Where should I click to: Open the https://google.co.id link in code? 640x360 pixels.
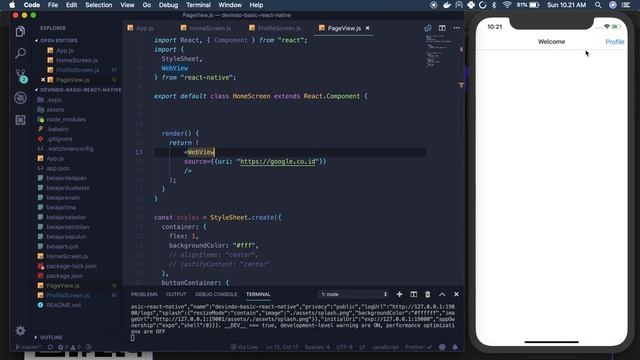[x=278, y=162]
